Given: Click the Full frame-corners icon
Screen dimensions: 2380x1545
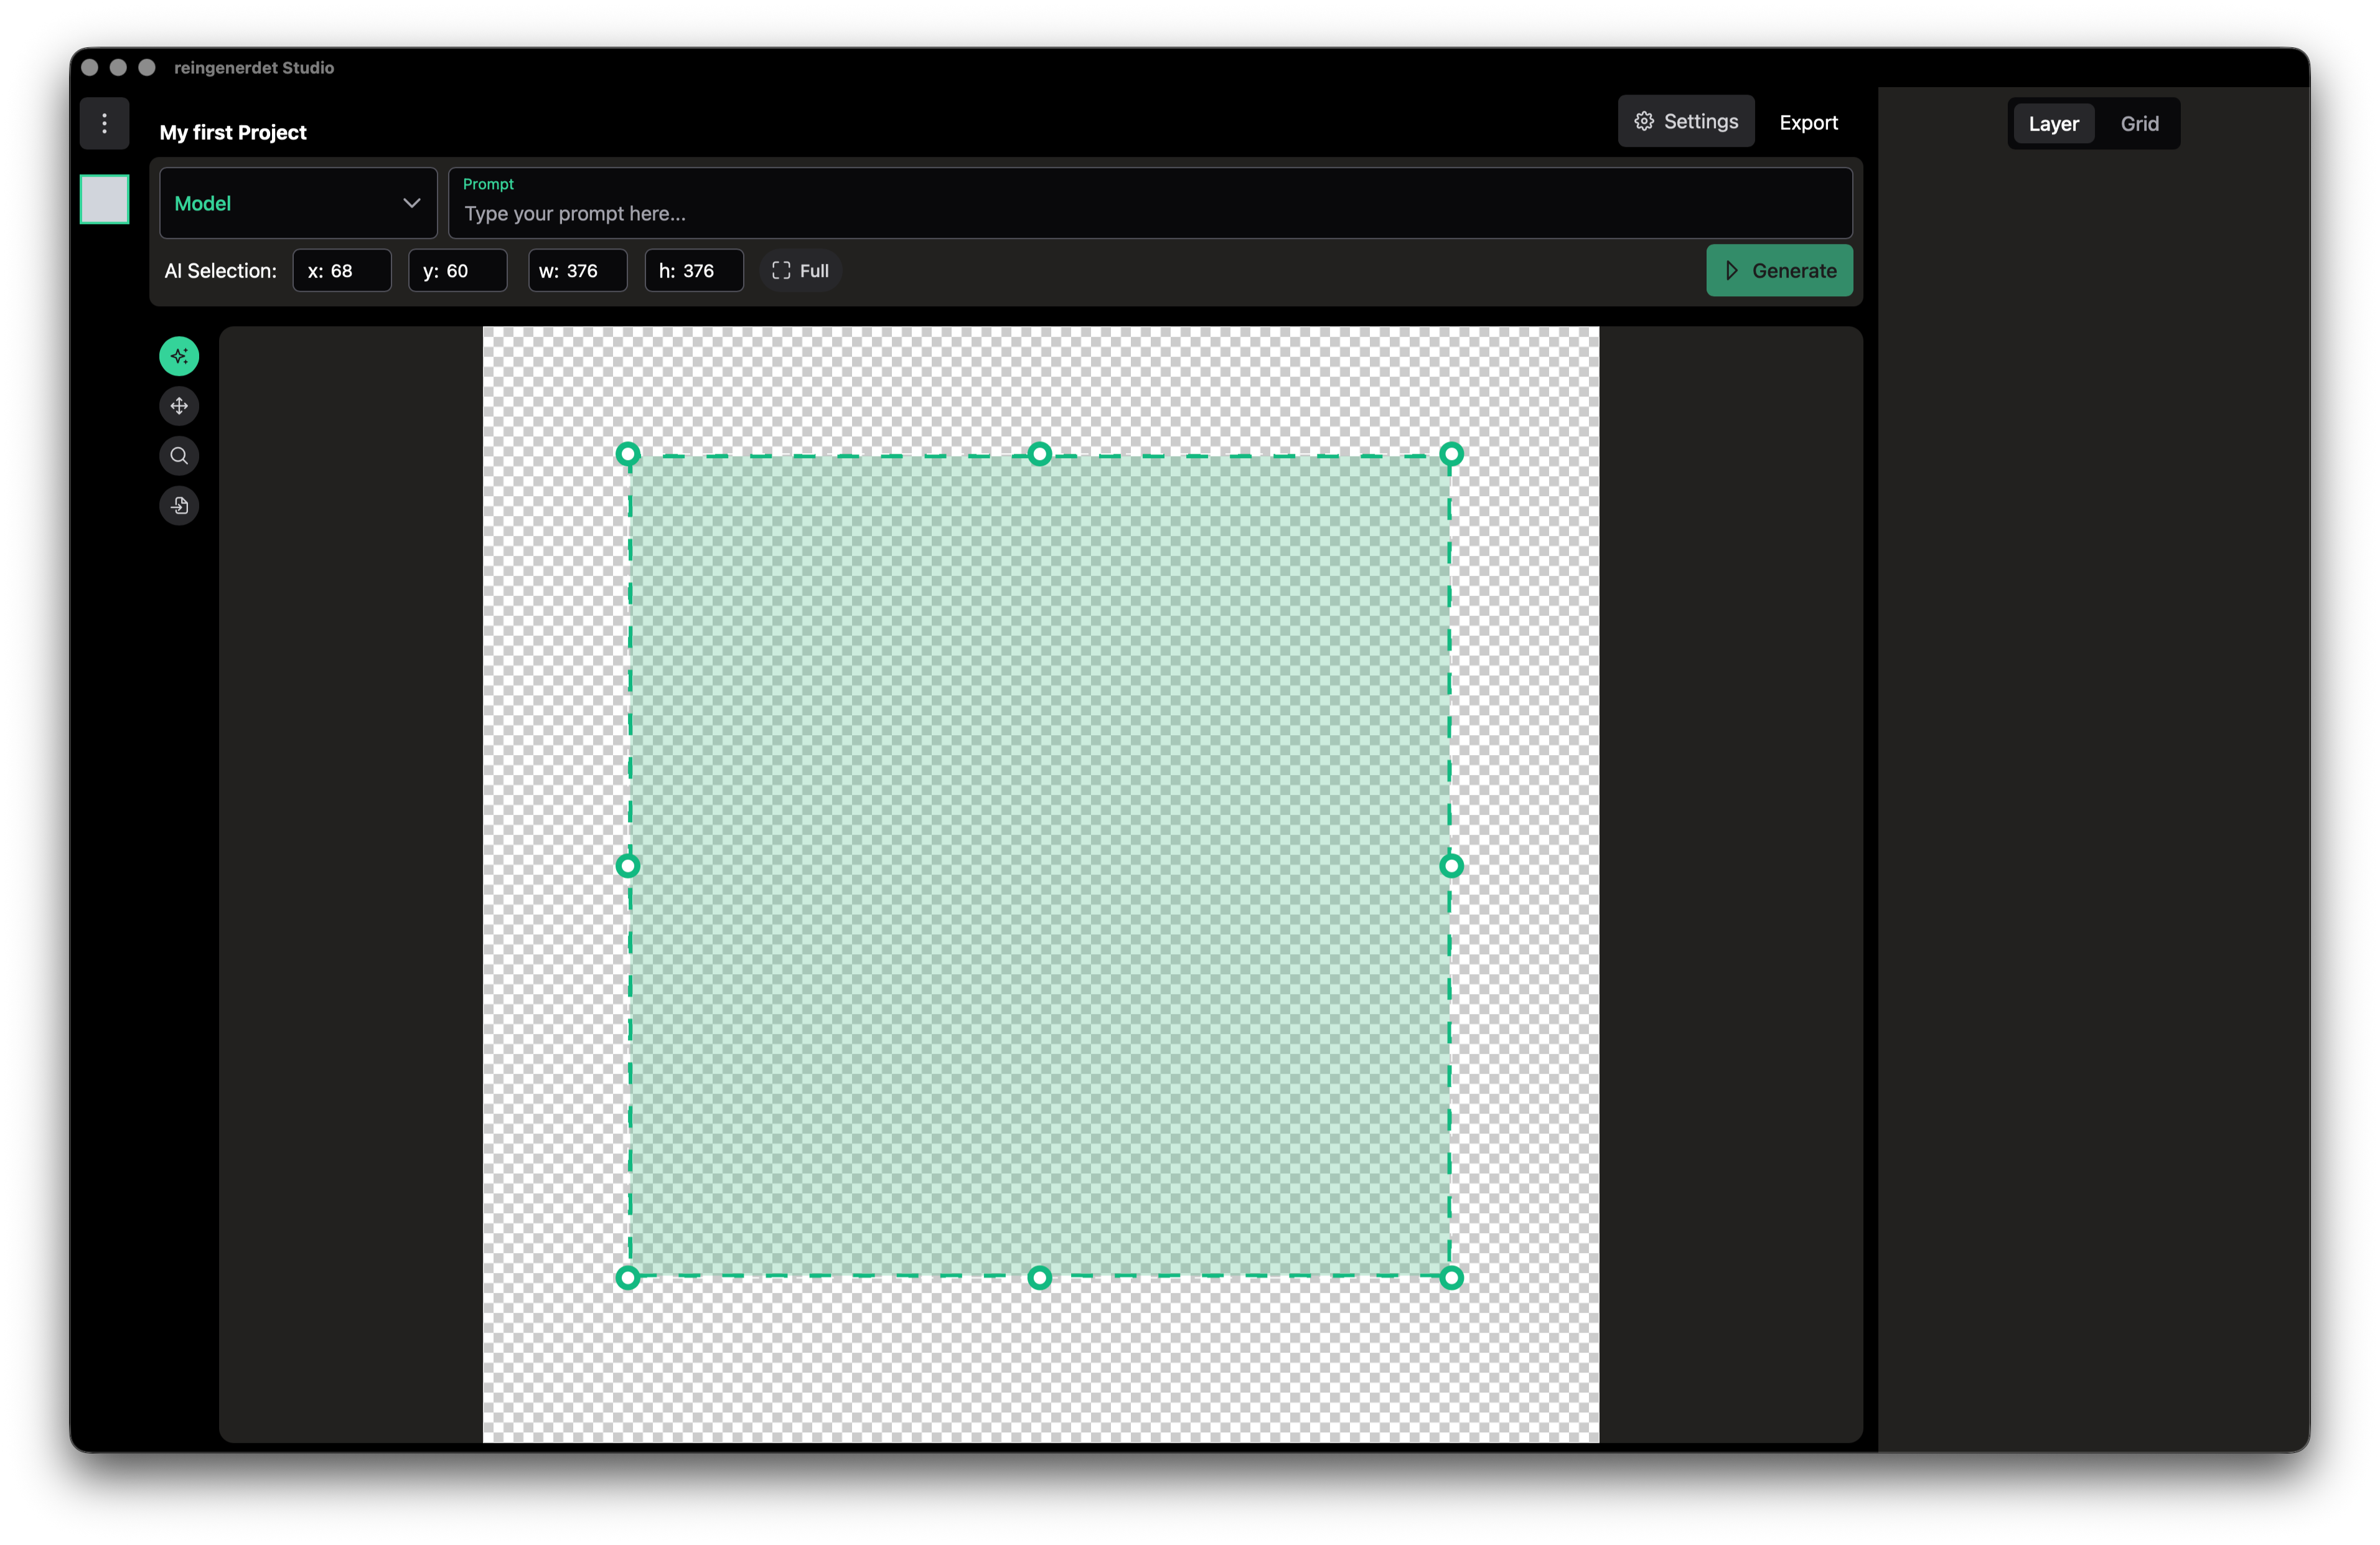Looking at the screenshot, I should [x=781, y=270].
